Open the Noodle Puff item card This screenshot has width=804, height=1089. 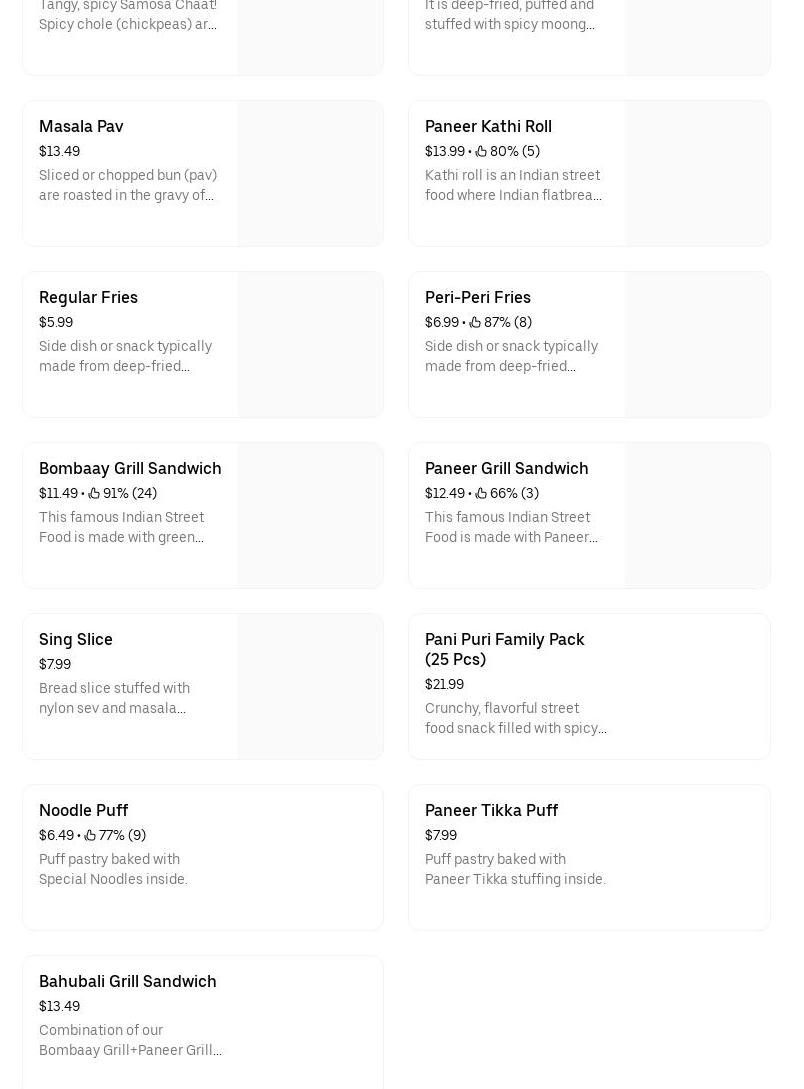tap(203, 857)
